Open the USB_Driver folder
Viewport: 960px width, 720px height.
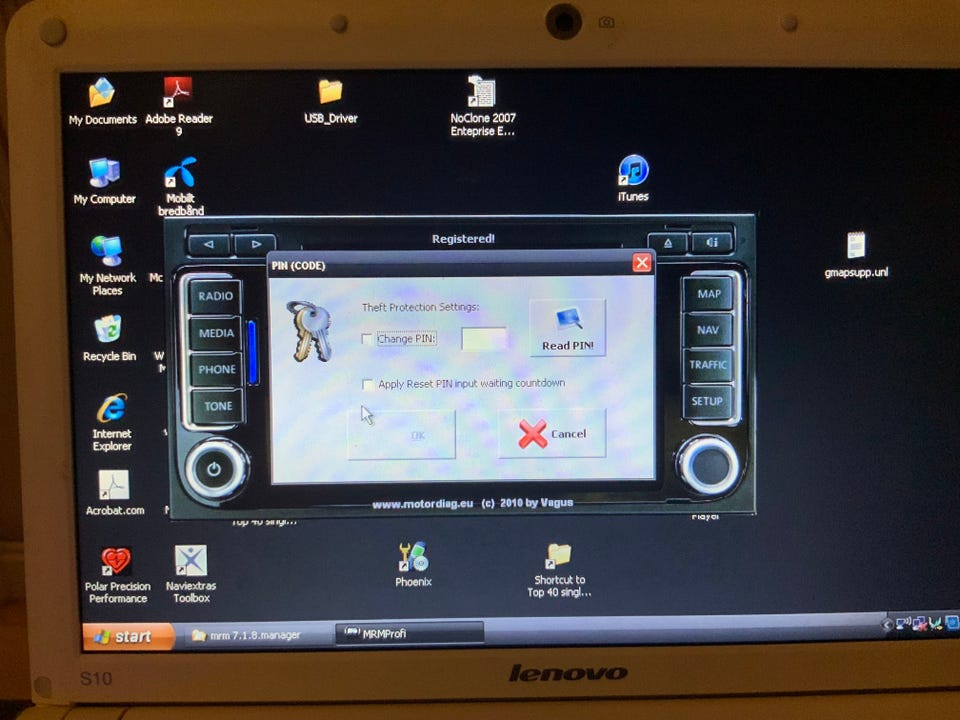pos(331,101)
